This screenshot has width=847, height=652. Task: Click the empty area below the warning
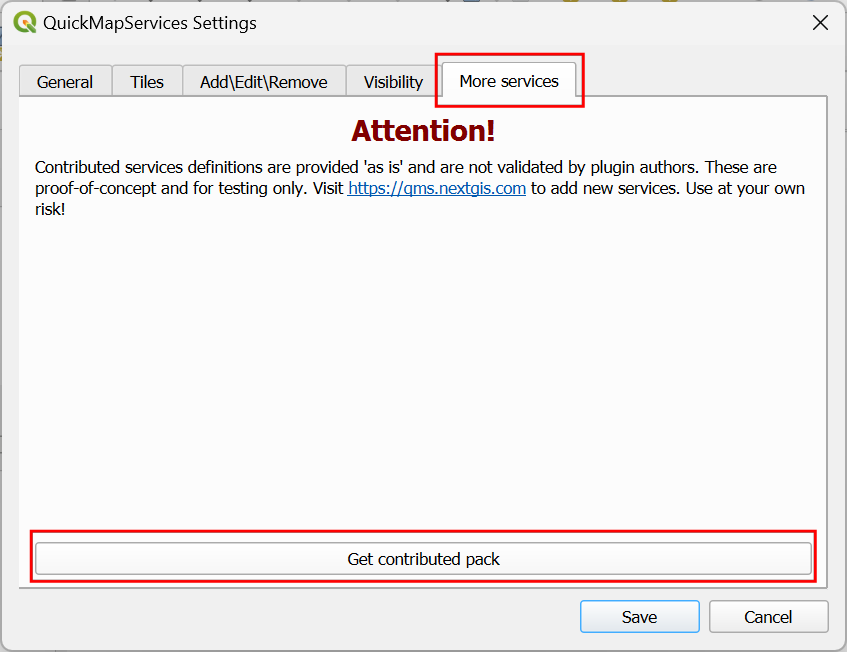coord(423,370)
